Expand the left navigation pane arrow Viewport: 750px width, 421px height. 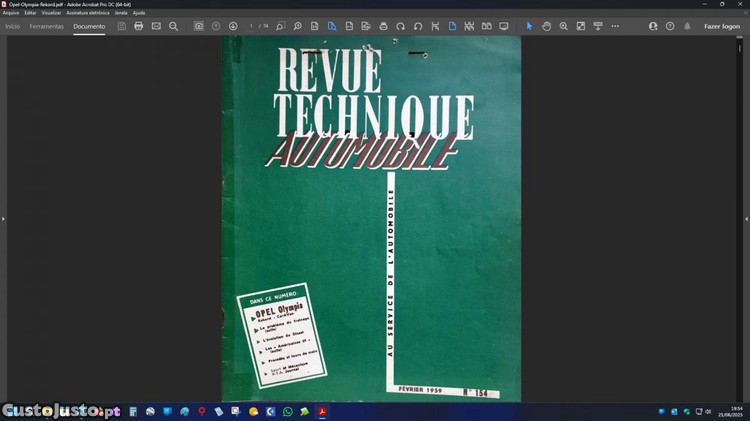3,218
